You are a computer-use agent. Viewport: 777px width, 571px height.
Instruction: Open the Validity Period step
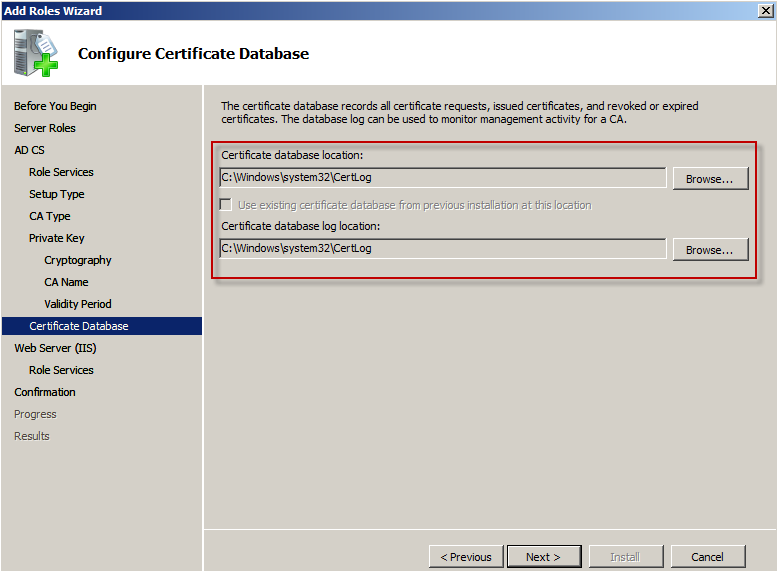78,304
